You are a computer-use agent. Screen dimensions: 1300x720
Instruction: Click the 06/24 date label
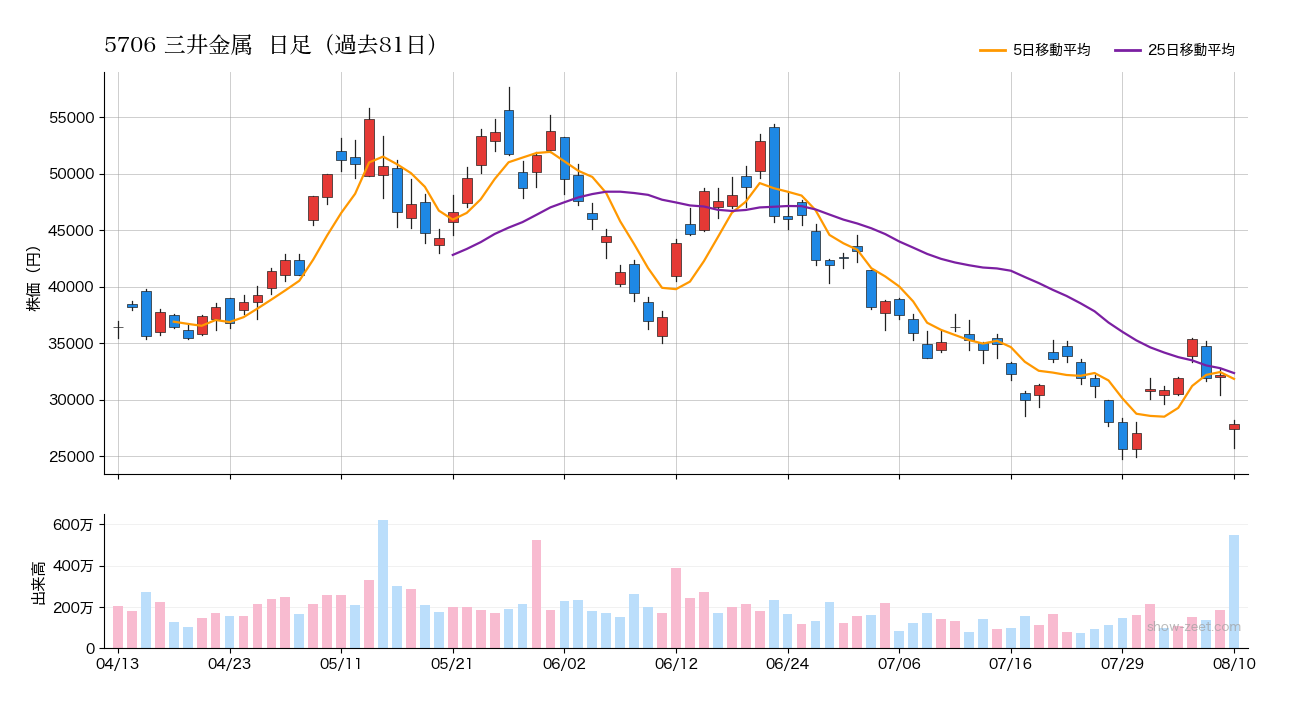tap(787, 664)
